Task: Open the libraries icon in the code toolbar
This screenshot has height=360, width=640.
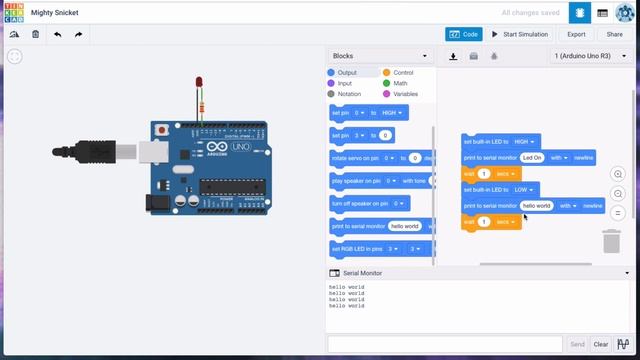Action: point(473,56)
